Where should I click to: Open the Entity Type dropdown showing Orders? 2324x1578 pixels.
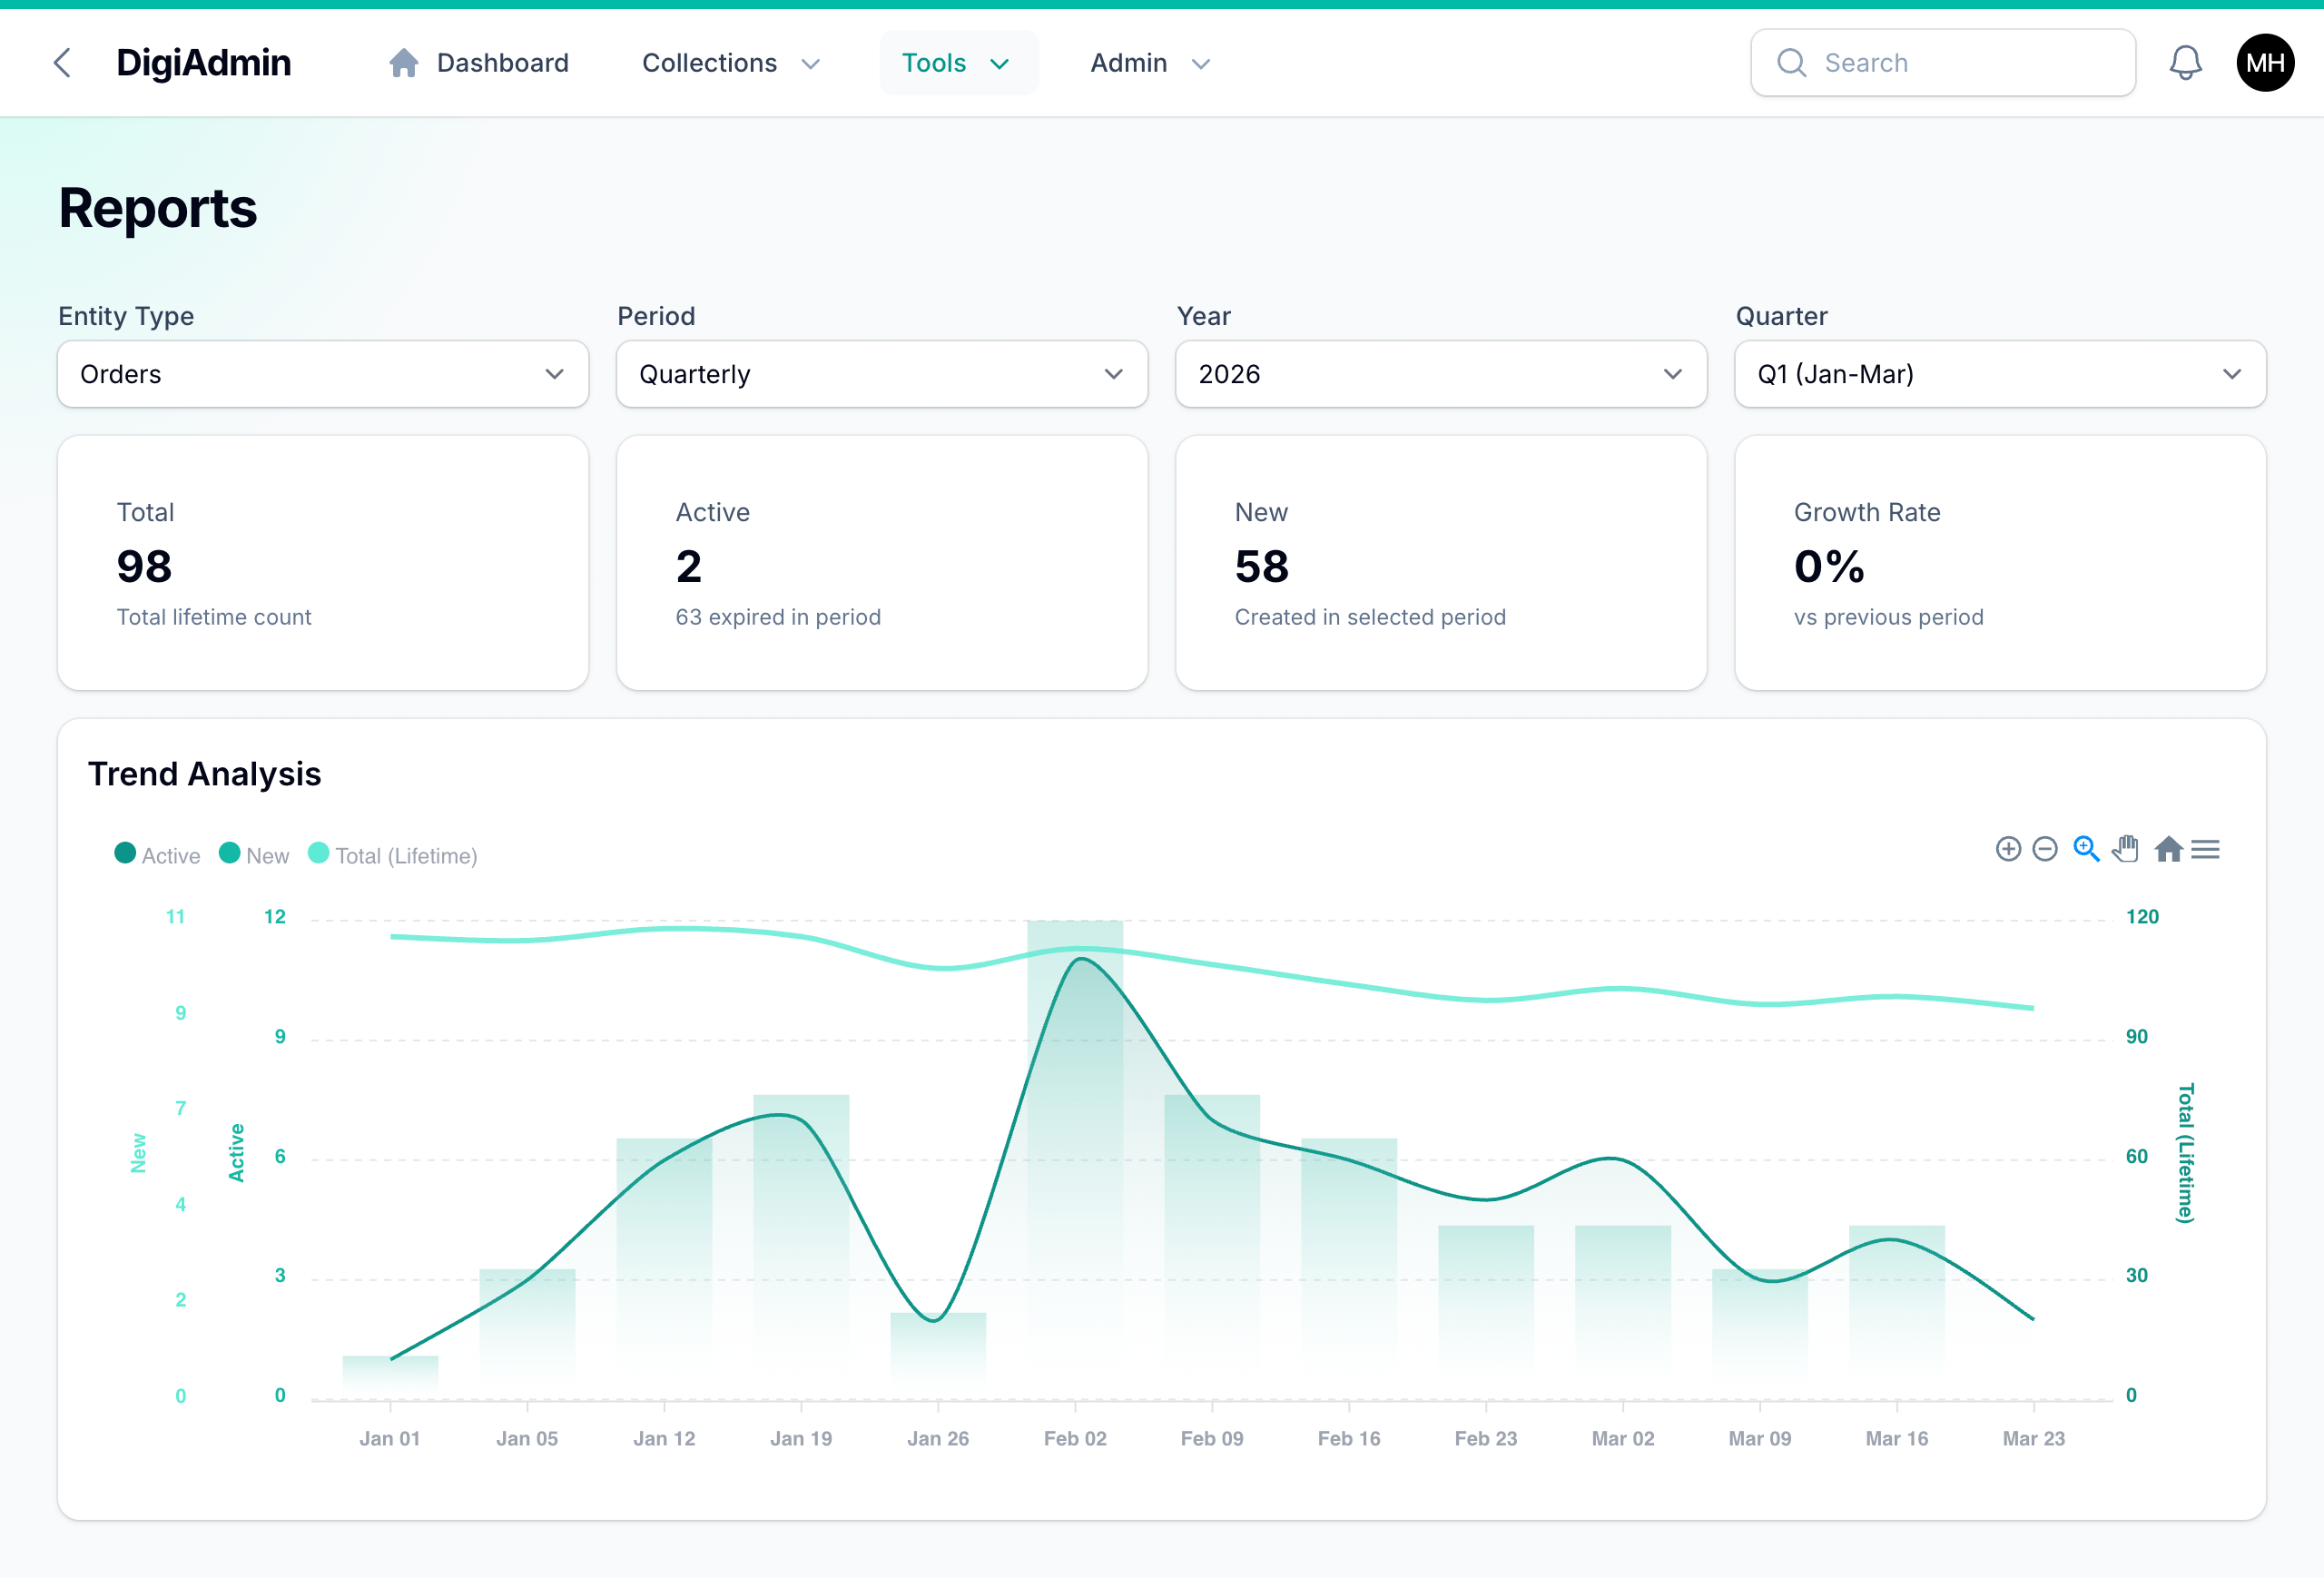[x=322, y=374]
